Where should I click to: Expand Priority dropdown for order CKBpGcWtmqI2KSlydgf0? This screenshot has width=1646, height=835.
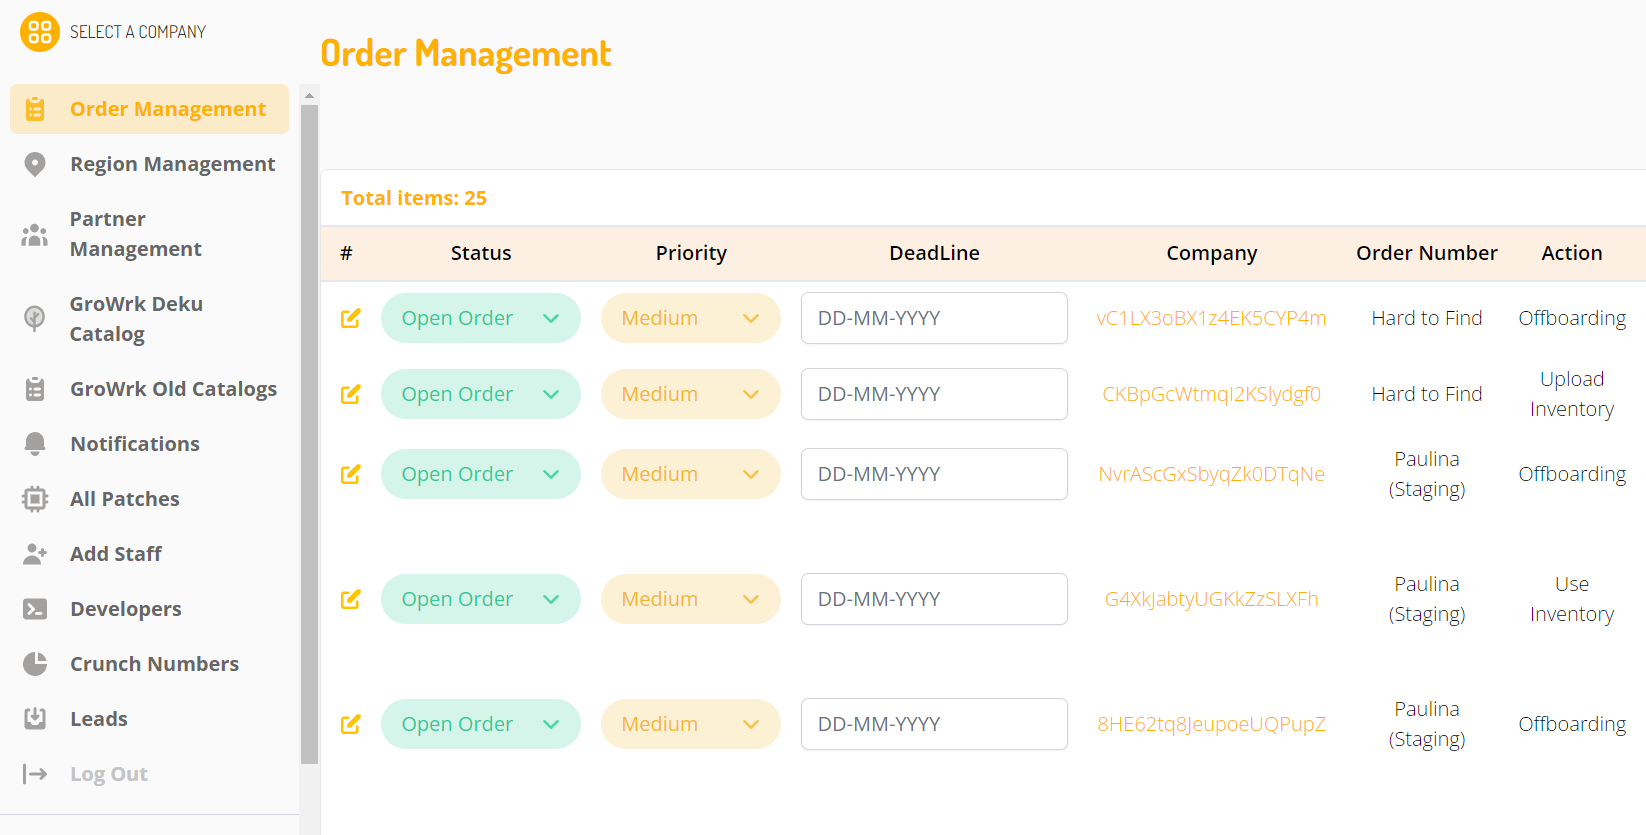(x=690, y=394)
